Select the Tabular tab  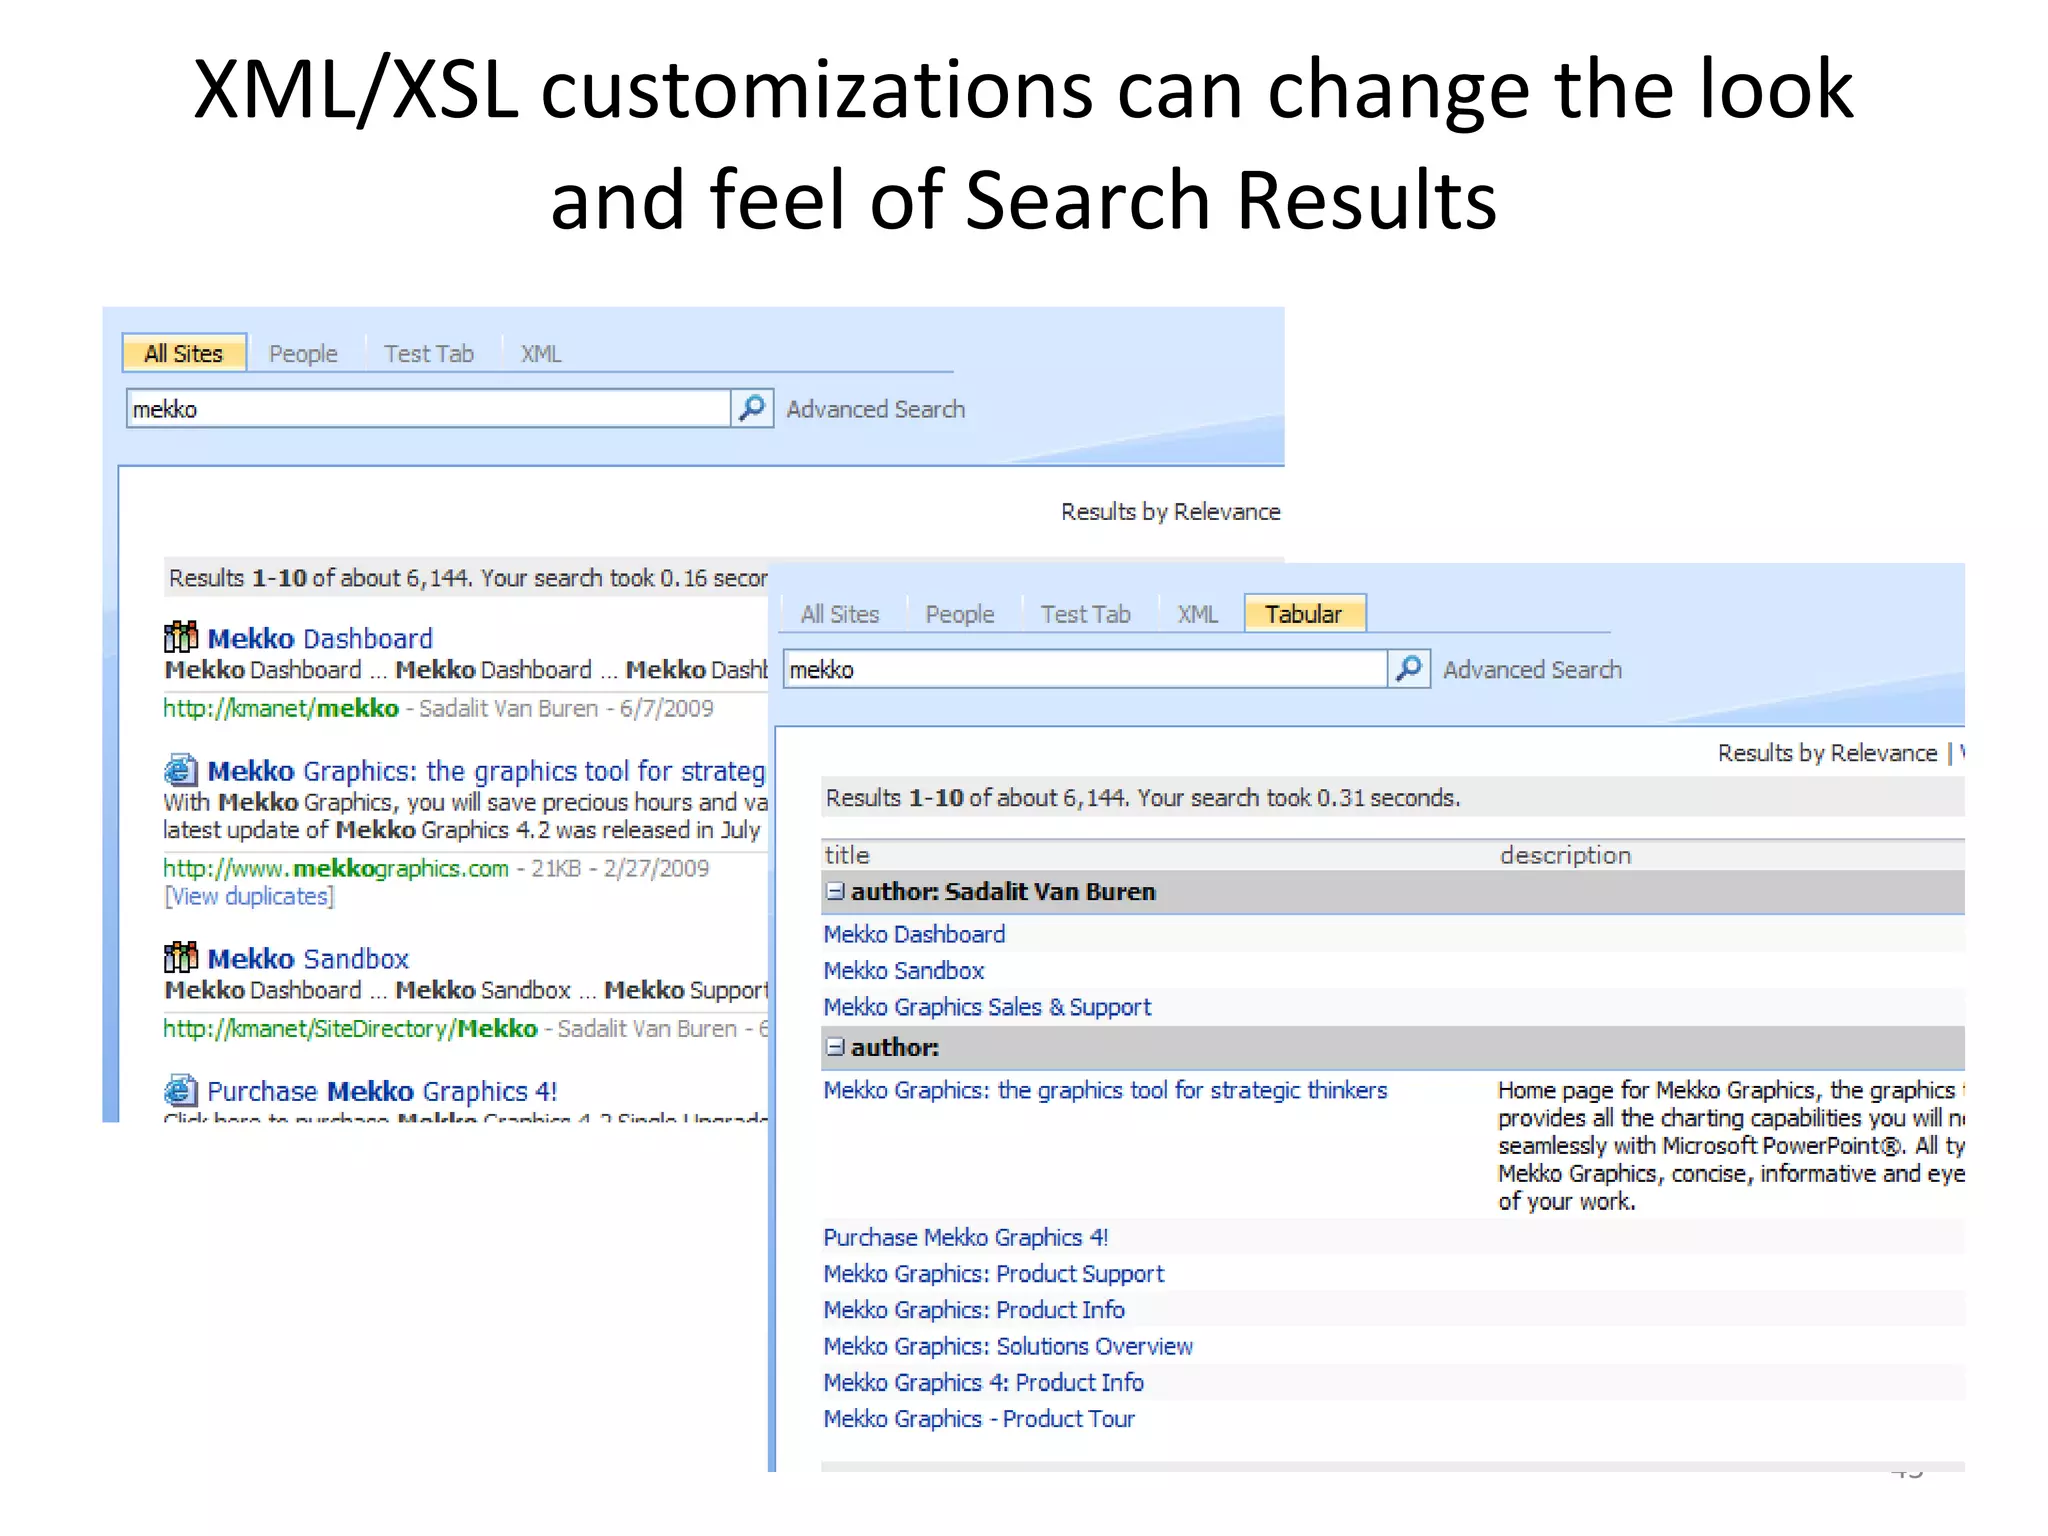pos(1304,613)
